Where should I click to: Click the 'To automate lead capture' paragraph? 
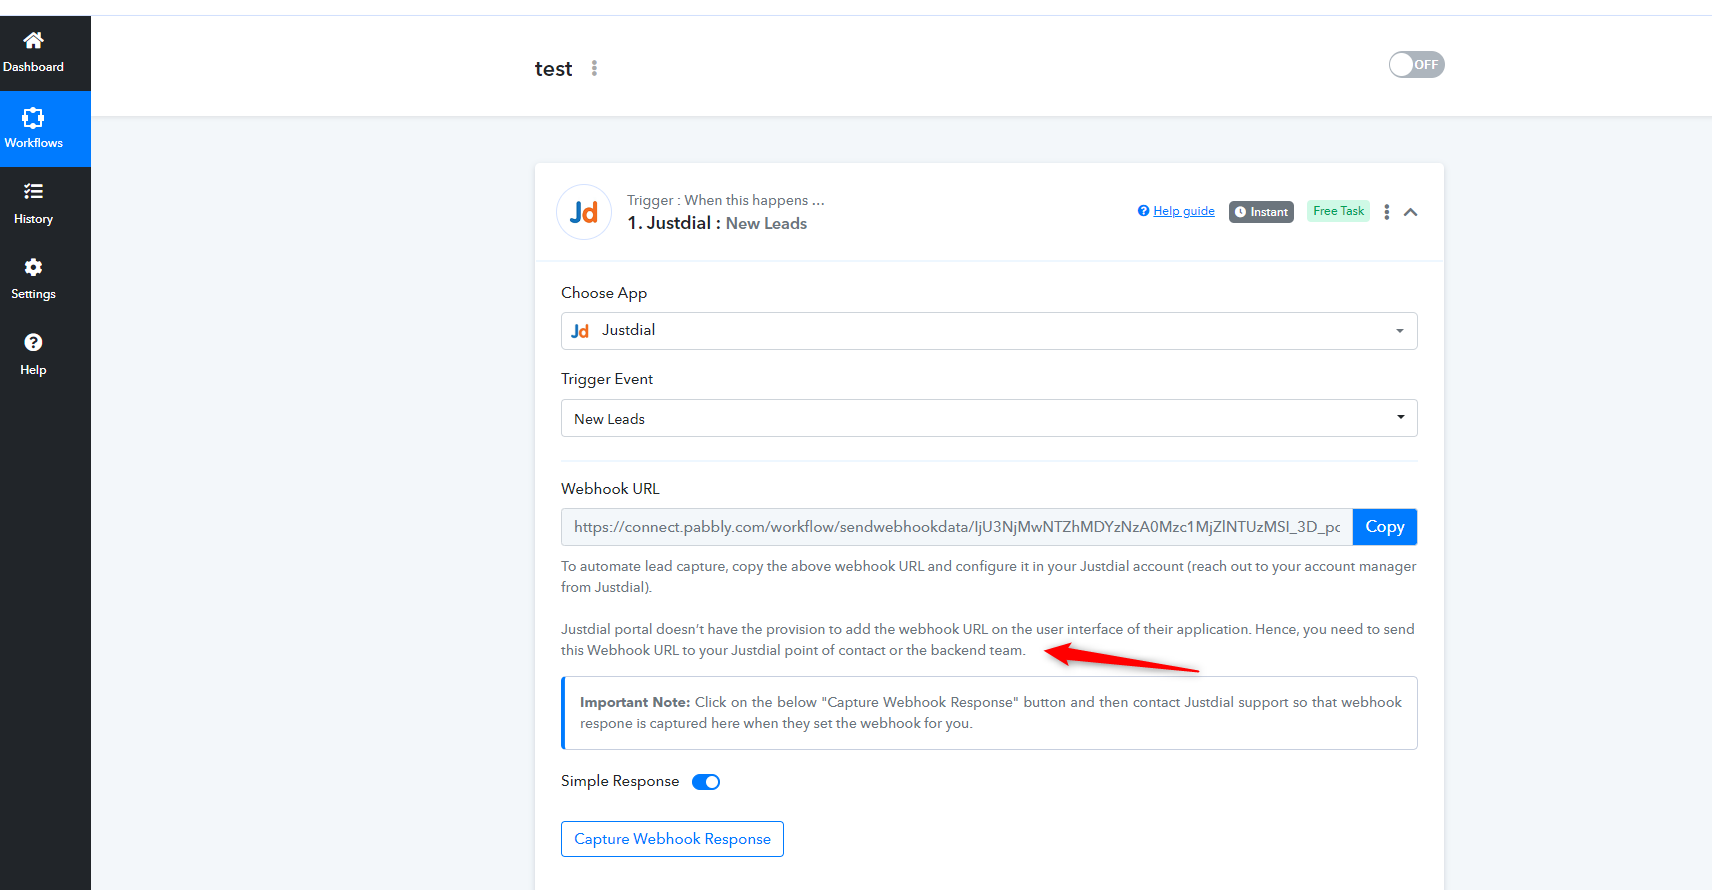[x=989, y=577]
